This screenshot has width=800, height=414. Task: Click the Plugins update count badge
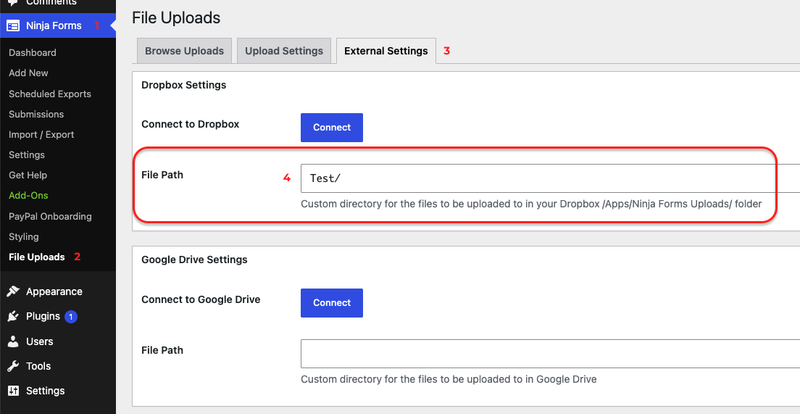(71, 316)
